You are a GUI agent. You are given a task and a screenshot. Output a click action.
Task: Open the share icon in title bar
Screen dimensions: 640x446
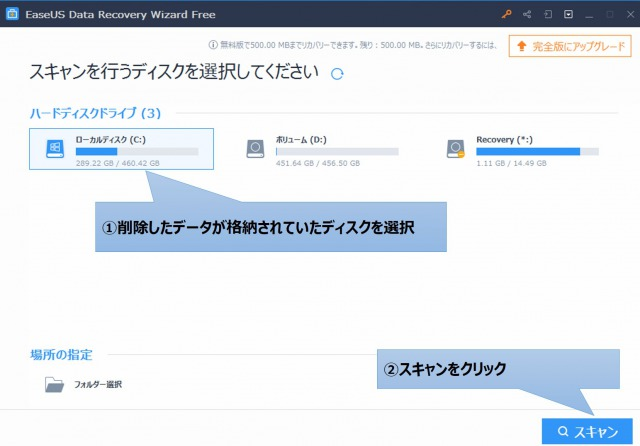(527, 14)
